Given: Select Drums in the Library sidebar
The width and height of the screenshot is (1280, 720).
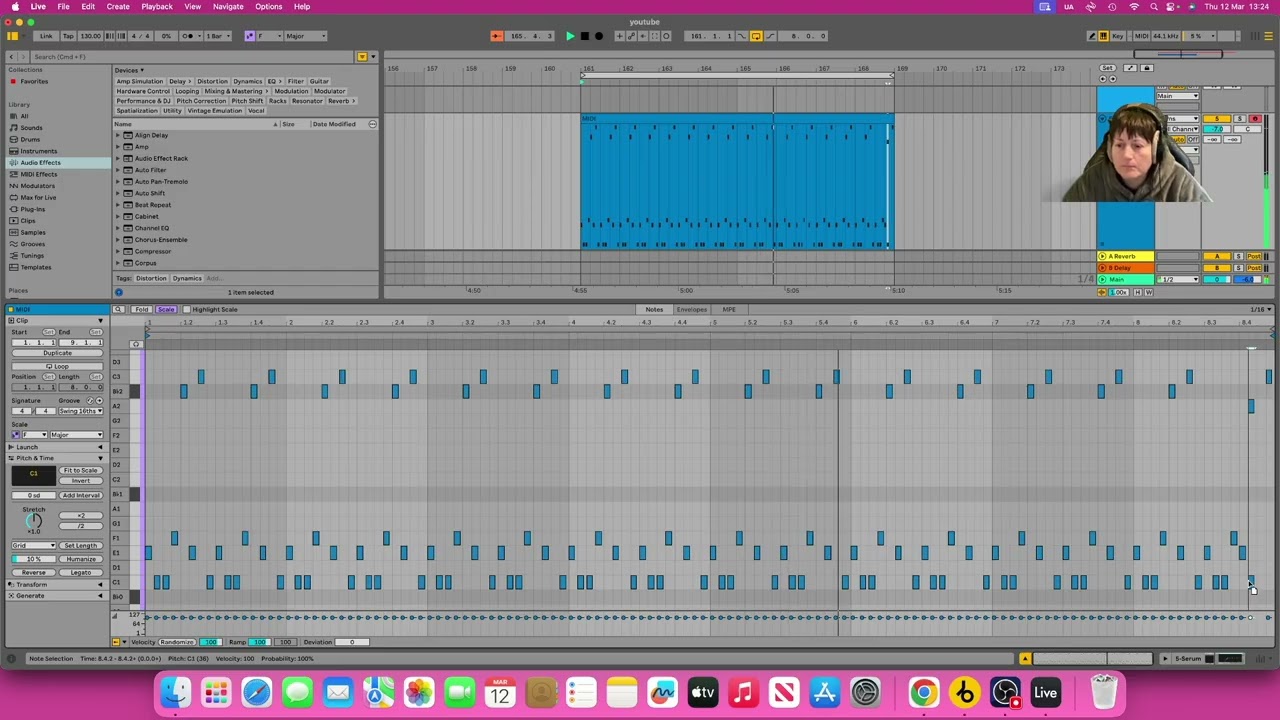Looking at the screenshot, I should [x=30, y=139].
